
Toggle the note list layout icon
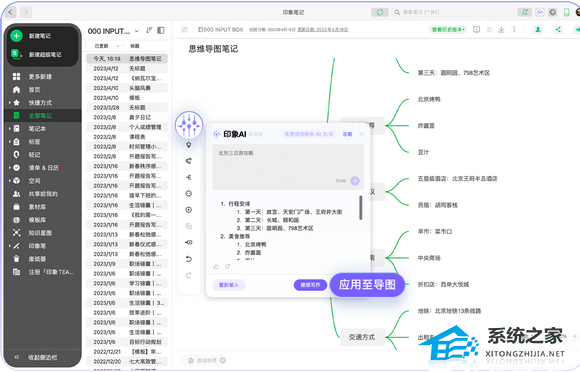[x=161, y=30]
